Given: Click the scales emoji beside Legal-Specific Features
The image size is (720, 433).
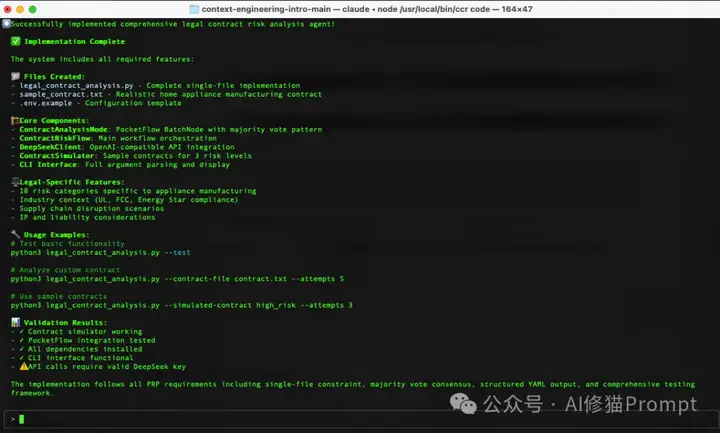Looking at the screenshot, I should click(x=15, y=182).
